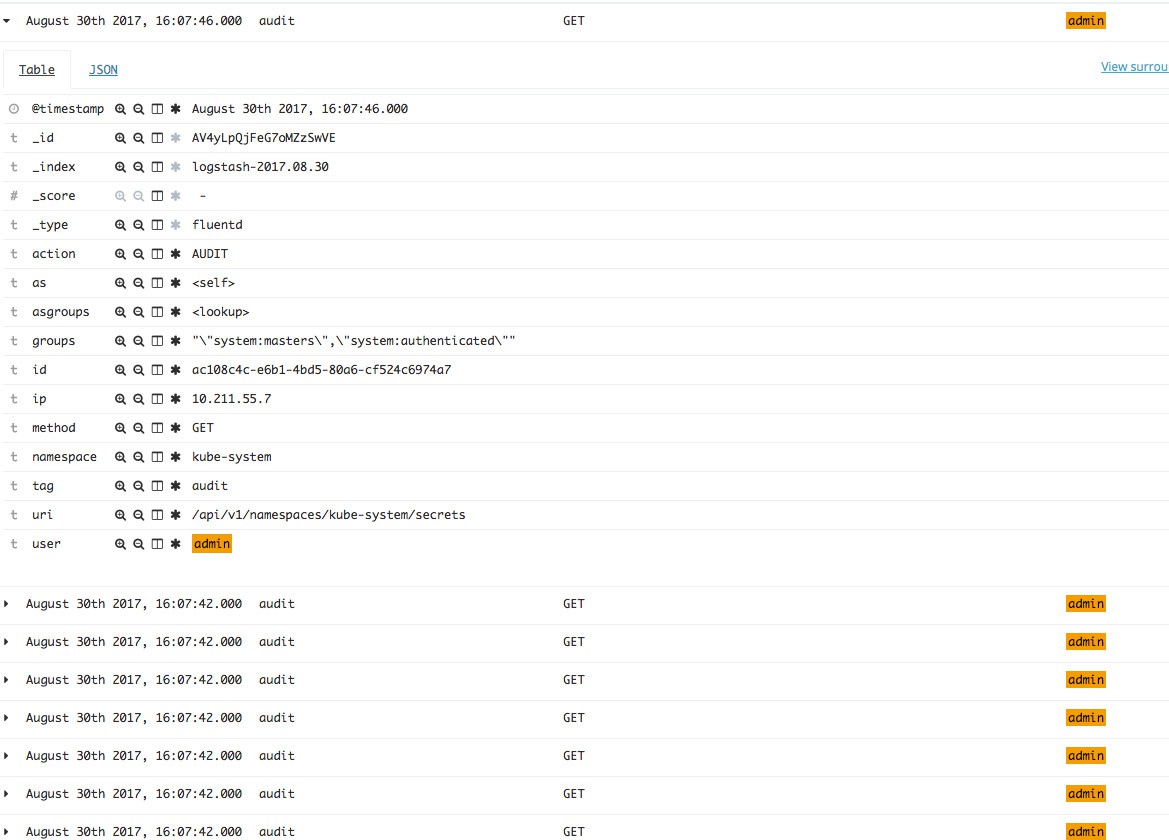
Task: Filter for value on ip row
Action: [120, 400]
